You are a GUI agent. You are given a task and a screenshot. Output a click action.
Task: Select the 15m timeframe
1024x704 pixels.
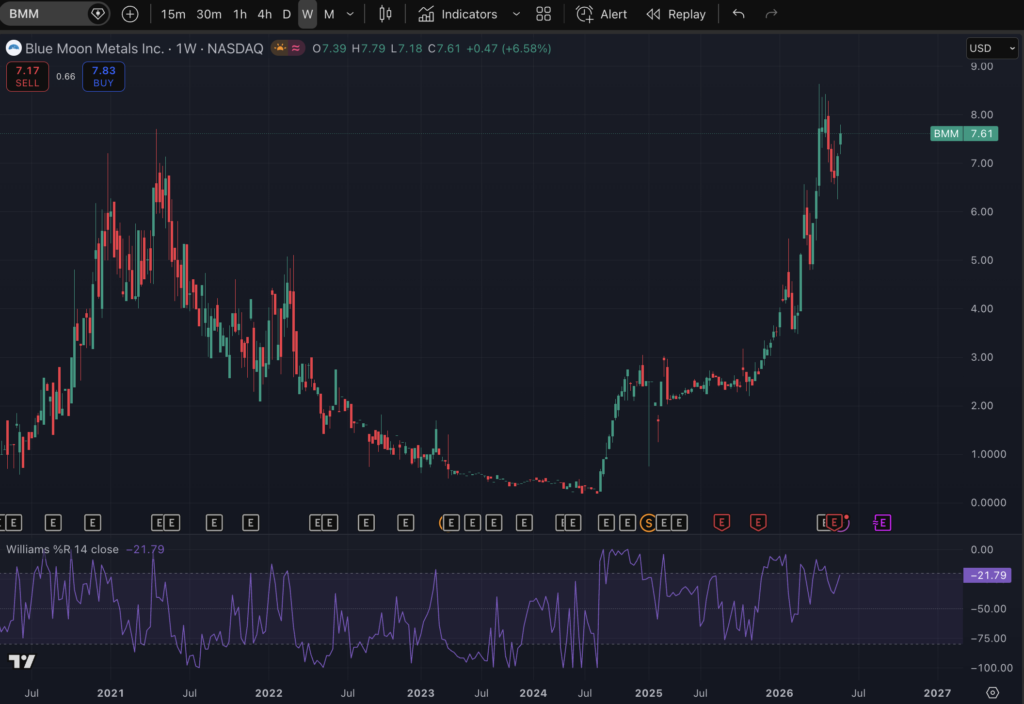coord(173,14)
